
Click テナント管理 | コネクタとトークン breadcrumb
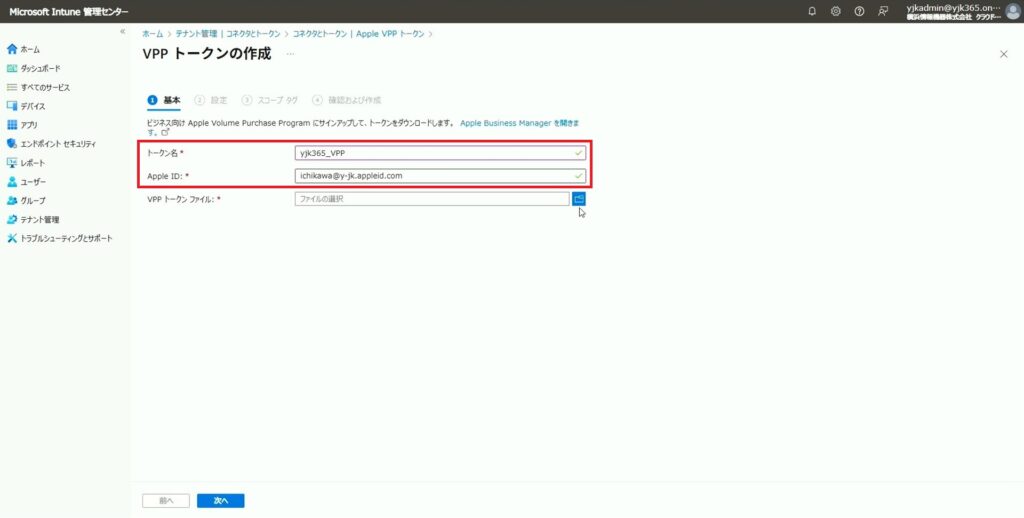[x=228, y=33]
